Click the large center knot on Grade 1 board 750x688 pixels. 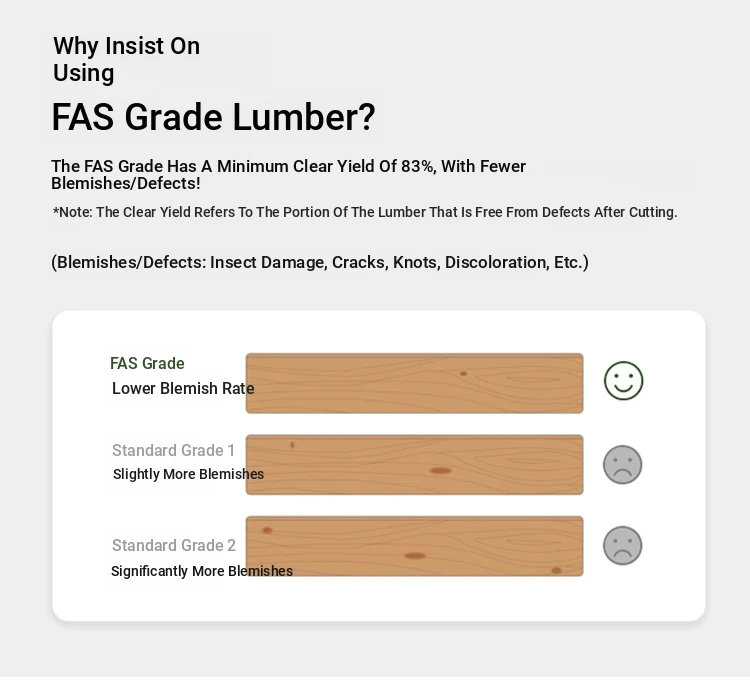click(441, 471)
